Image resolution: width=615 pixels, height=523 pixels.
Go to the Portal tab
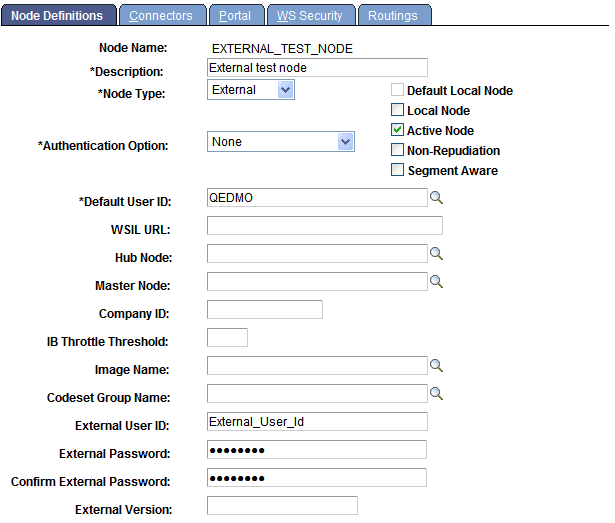235,15
